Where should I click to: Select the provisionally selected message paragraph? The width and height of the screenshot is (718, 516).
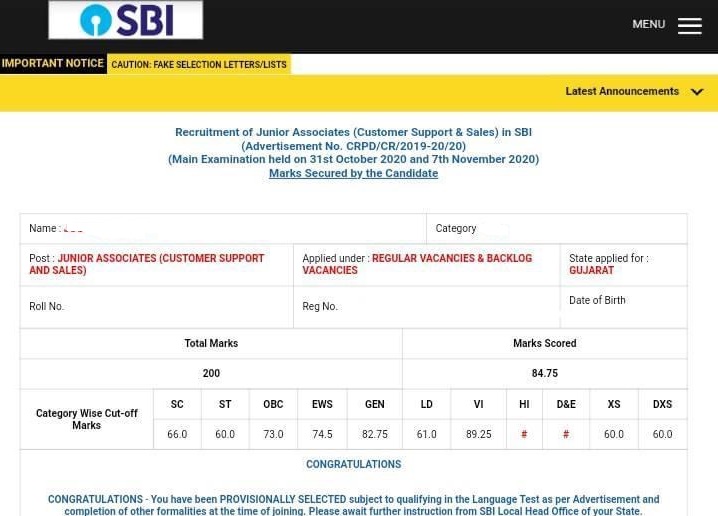(353, 505)
